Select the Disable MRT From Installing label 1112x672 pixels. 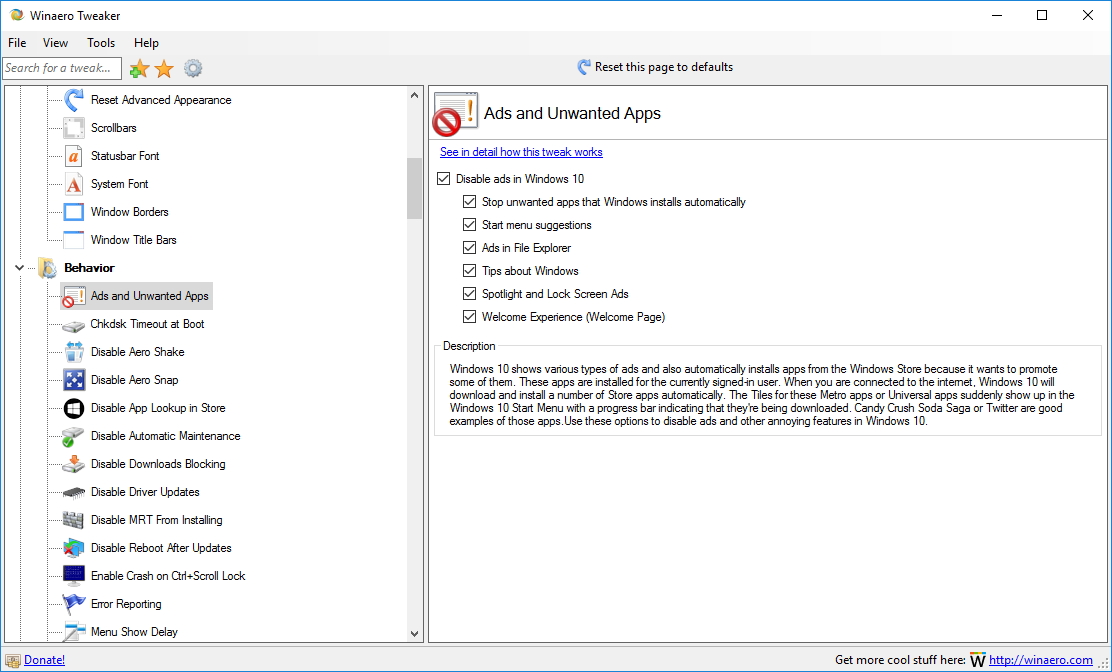(x=156, y=520)
